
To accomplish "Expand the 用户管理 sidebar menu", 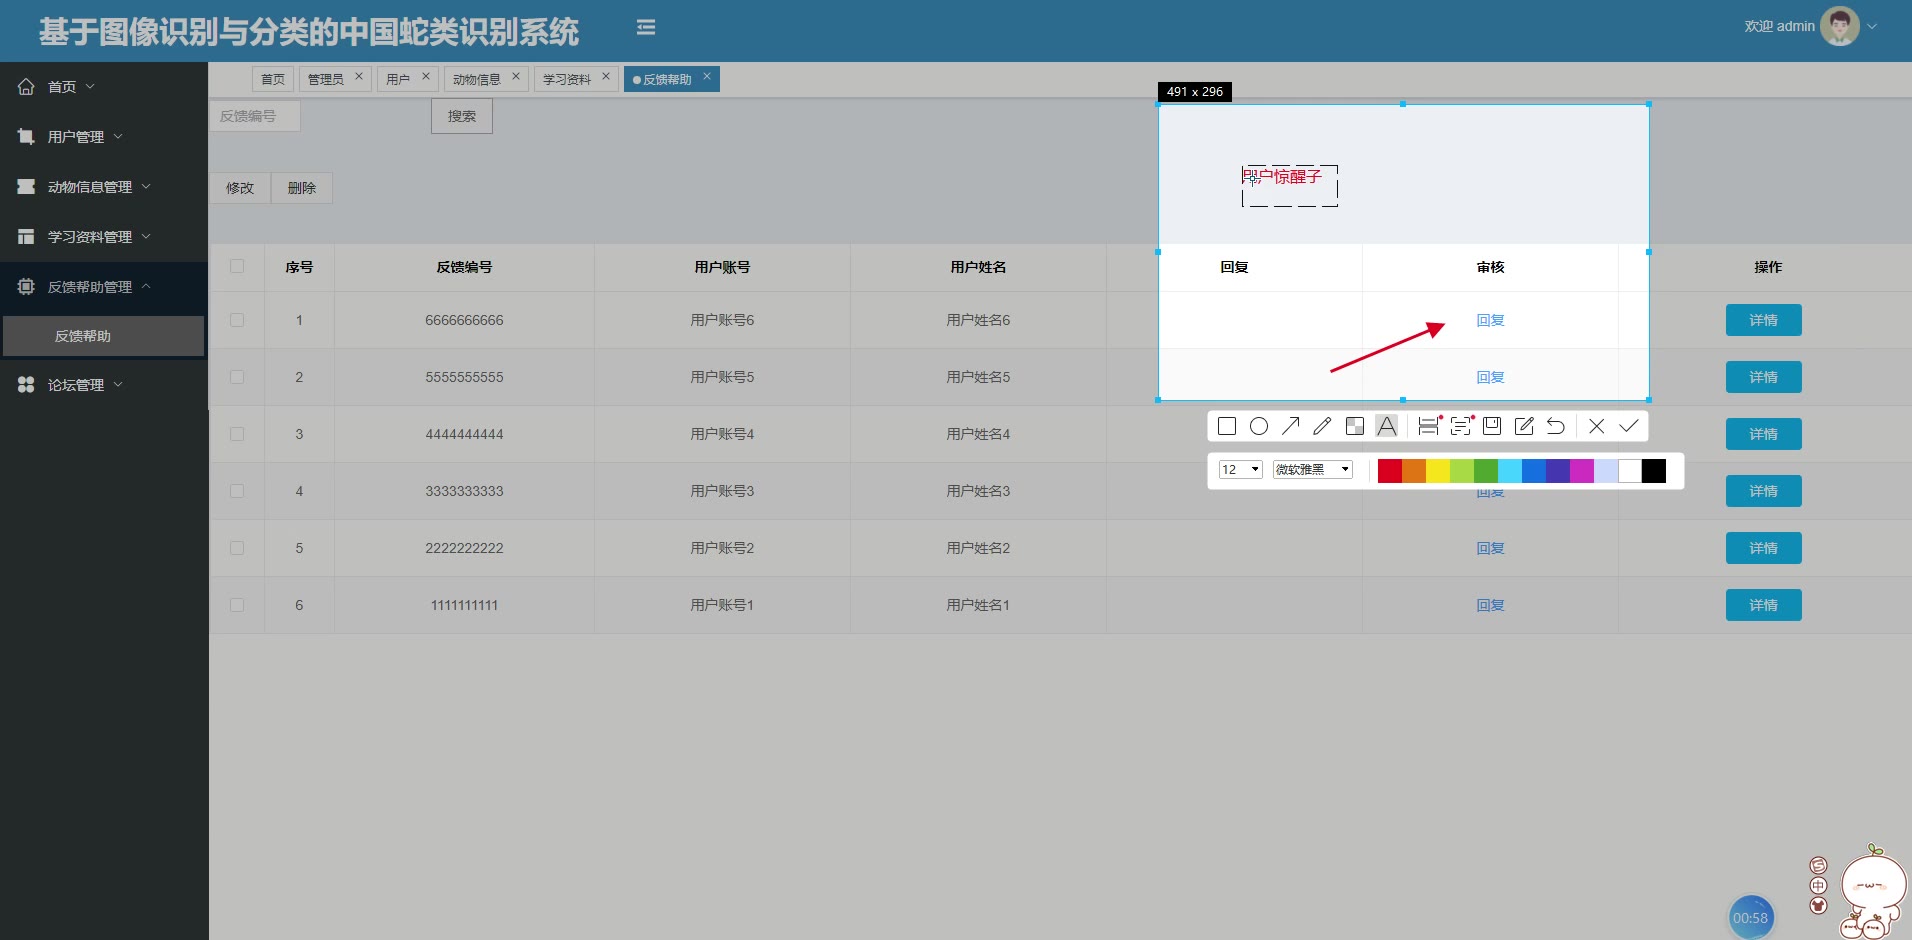I will tap(104, 137).
